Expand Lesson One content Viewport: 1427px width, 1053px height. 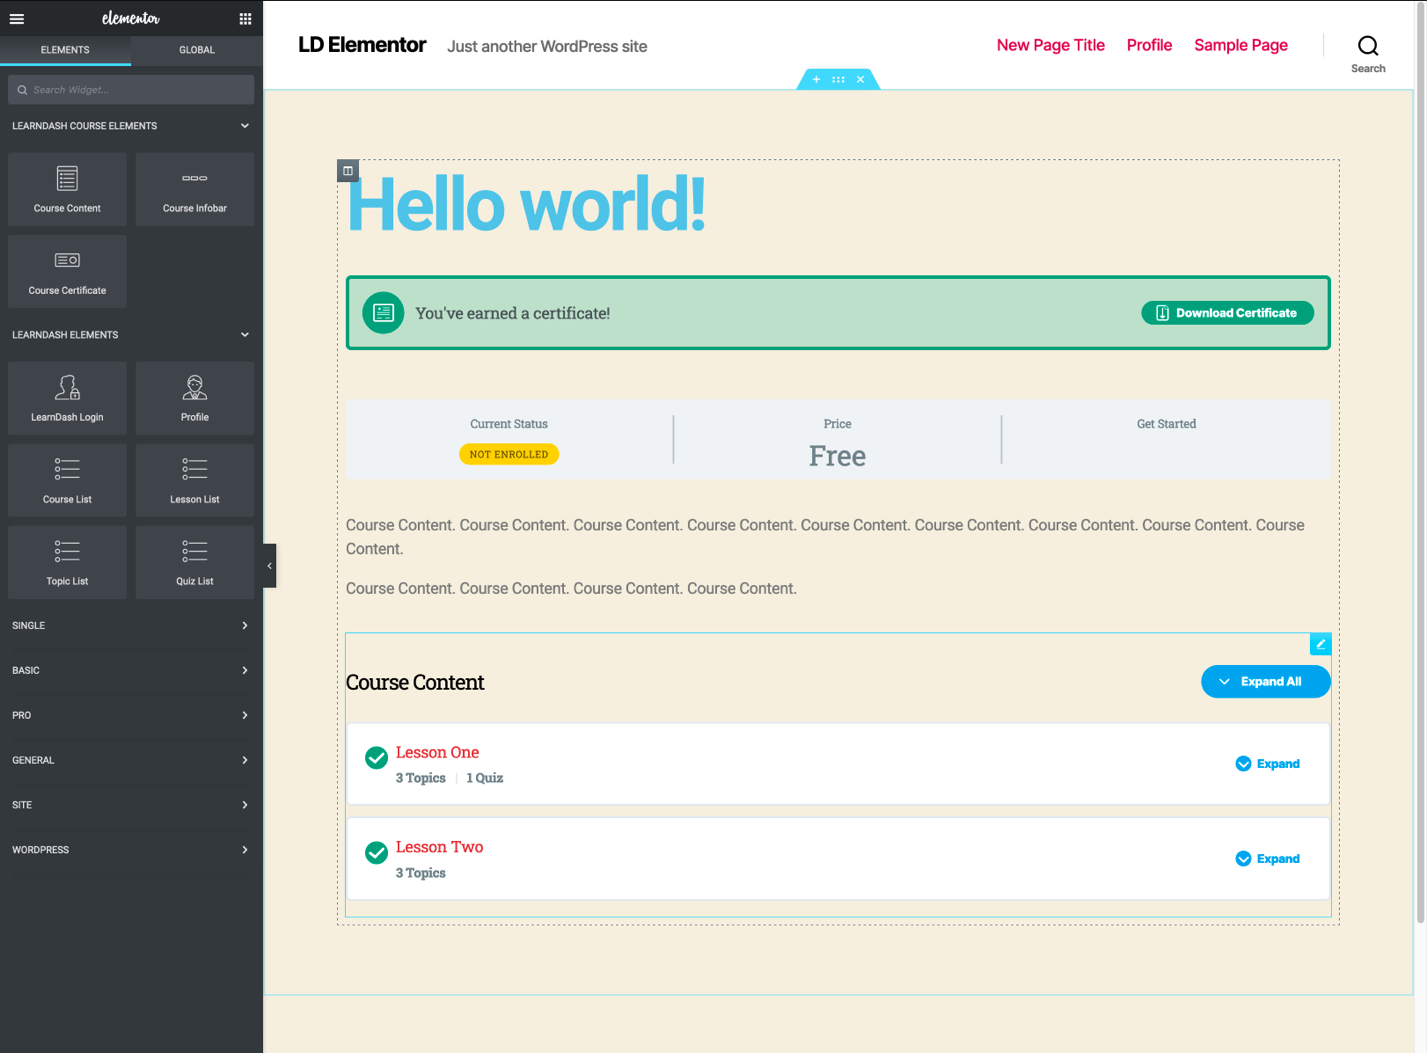click(x=1267, y=764)
